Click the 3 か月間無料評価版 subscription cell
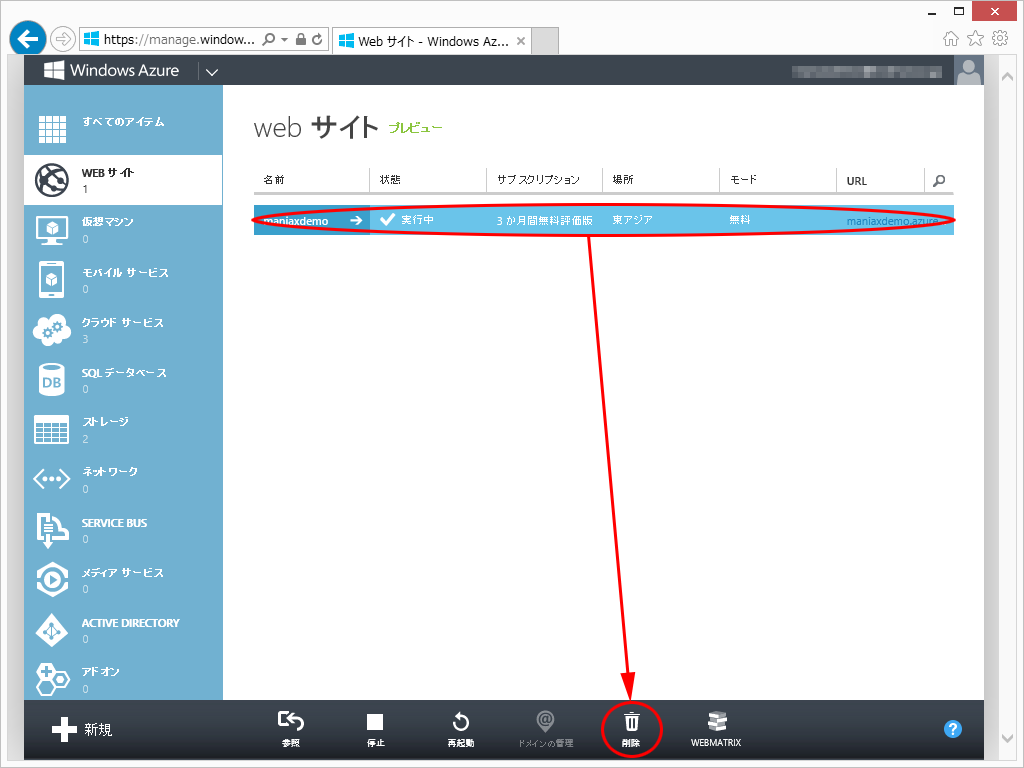The image size is (1024, 768). tap(545, 221)
